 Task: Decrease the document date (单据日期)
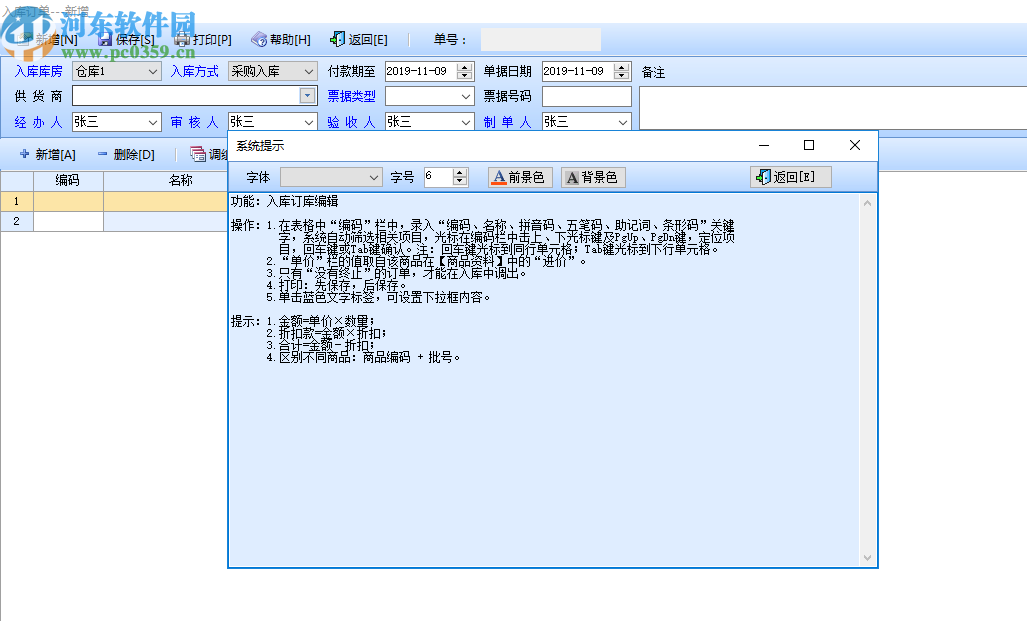point(622,75)
